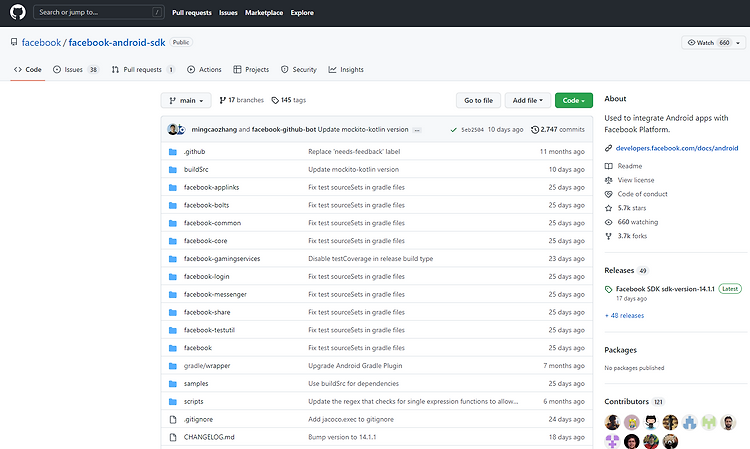Open the first contributor avatar
Screen dimensions: 750x449
(612, 422)
